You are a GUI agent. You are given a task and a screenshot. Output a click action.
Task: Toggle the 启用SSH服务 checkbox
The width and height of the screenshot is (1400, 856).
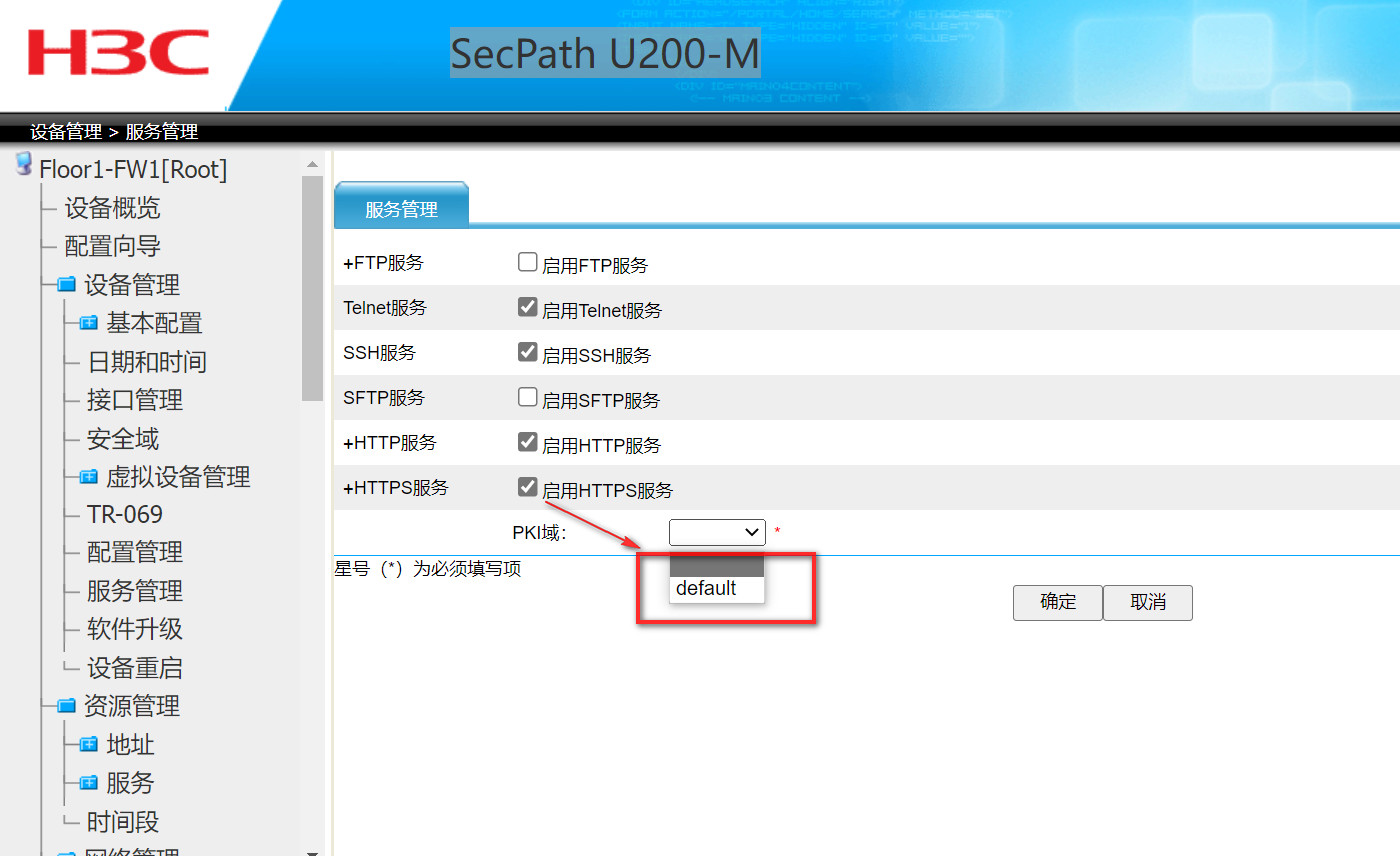coord(528,352)
